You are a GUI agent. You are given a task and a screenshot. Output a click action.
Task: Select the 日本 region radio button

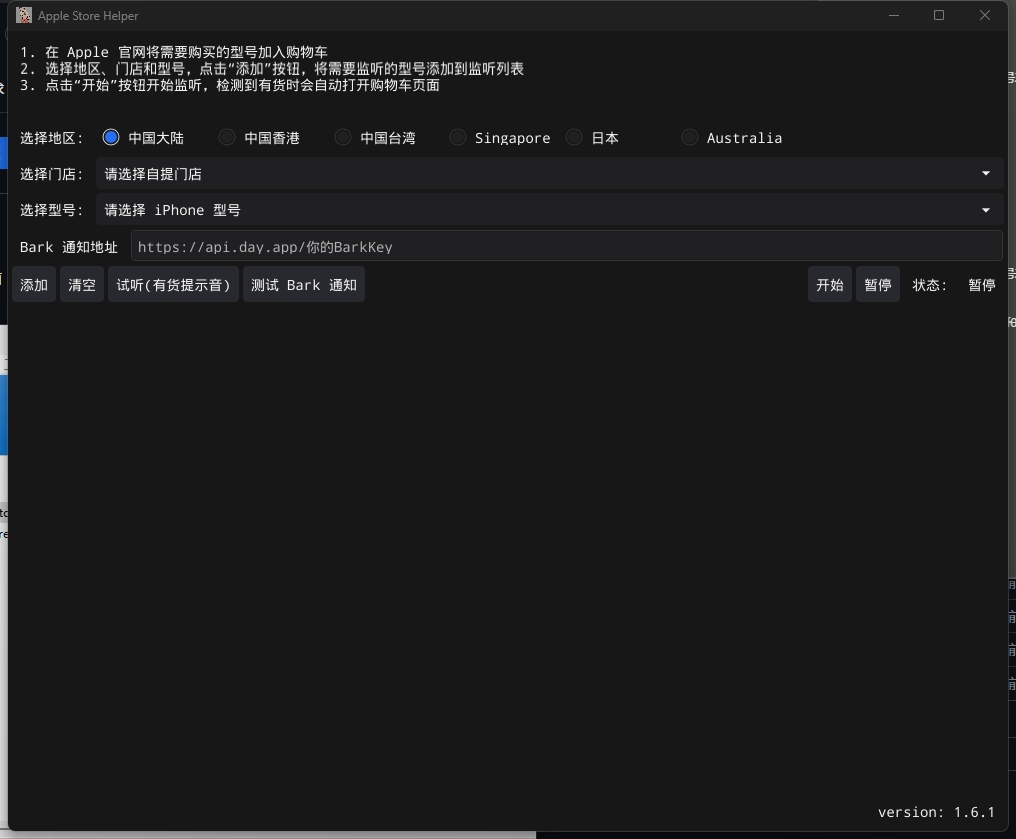pos(573,137)
